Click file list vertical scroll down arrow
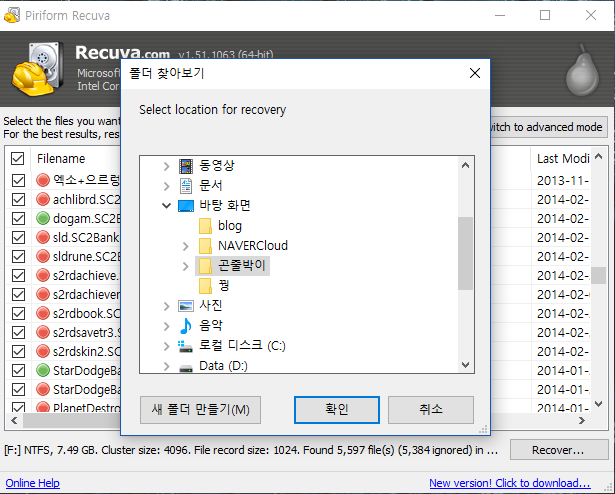The height and width of the screenshot is (494, 615). click(599, 404)
